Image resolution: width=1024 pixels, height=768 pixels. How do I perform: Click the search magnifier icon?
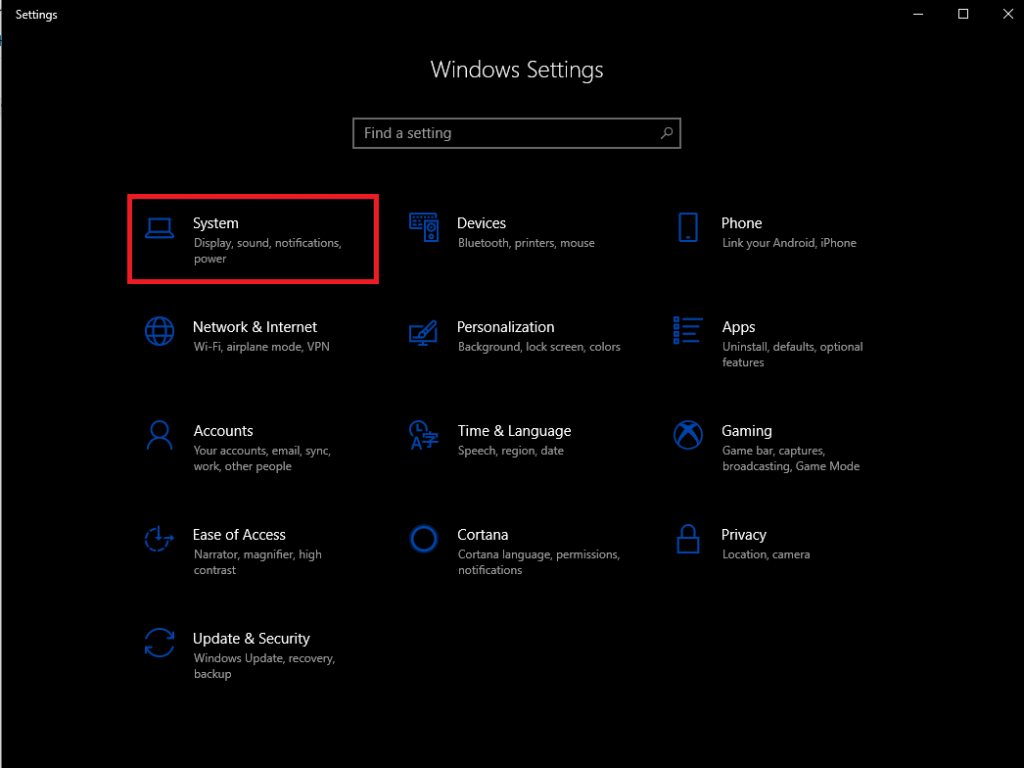point(666,133)
